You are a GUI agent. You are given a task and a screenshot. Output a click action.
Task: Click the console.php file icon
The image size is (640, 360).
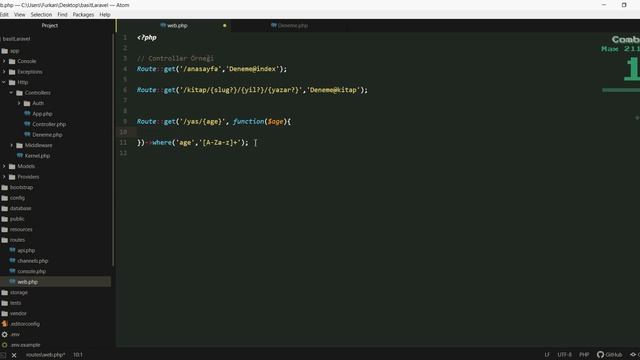pyautogui.click(x=12, y=271)
